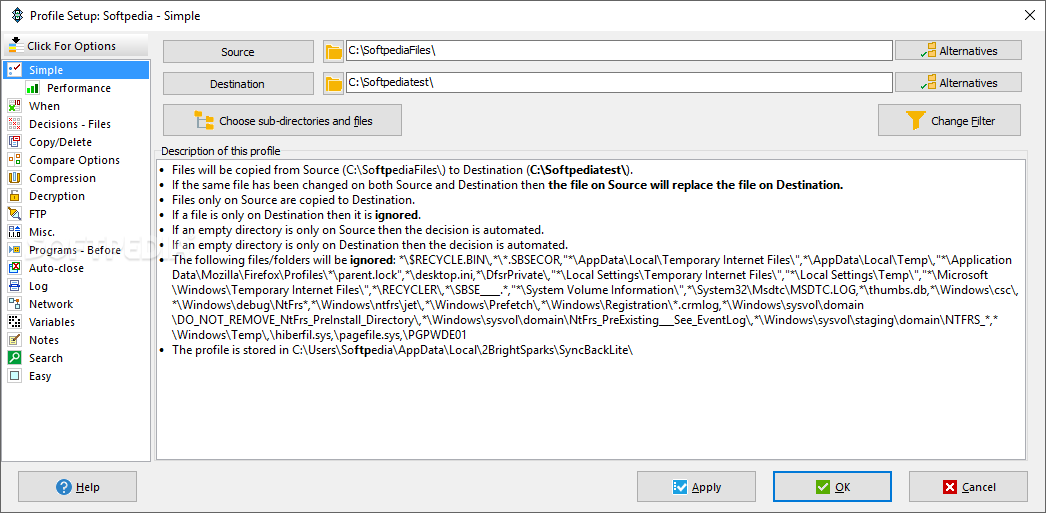Click Choose sub-directories and files
The image size is (1046, 513).
(x=282, y=121)
